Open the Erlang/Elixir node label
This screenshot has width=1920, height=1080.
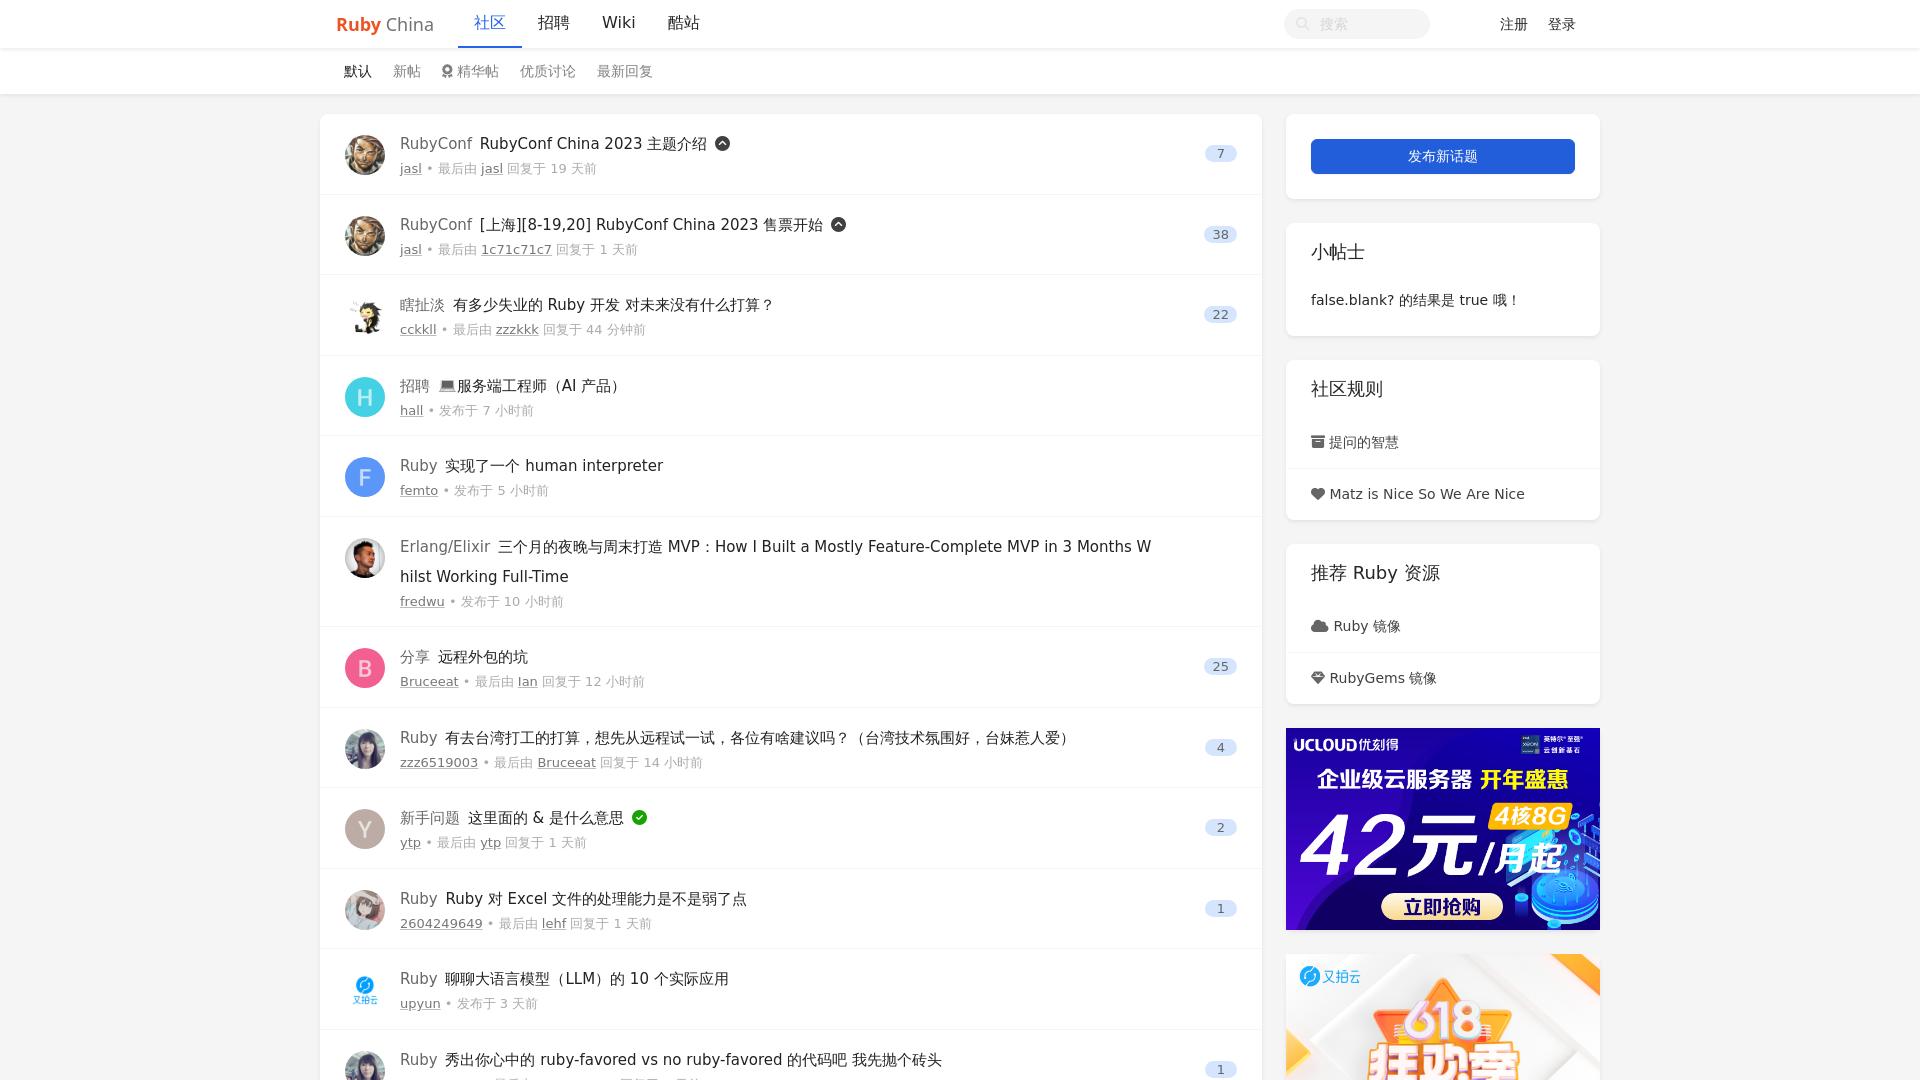tap(445, 547)
